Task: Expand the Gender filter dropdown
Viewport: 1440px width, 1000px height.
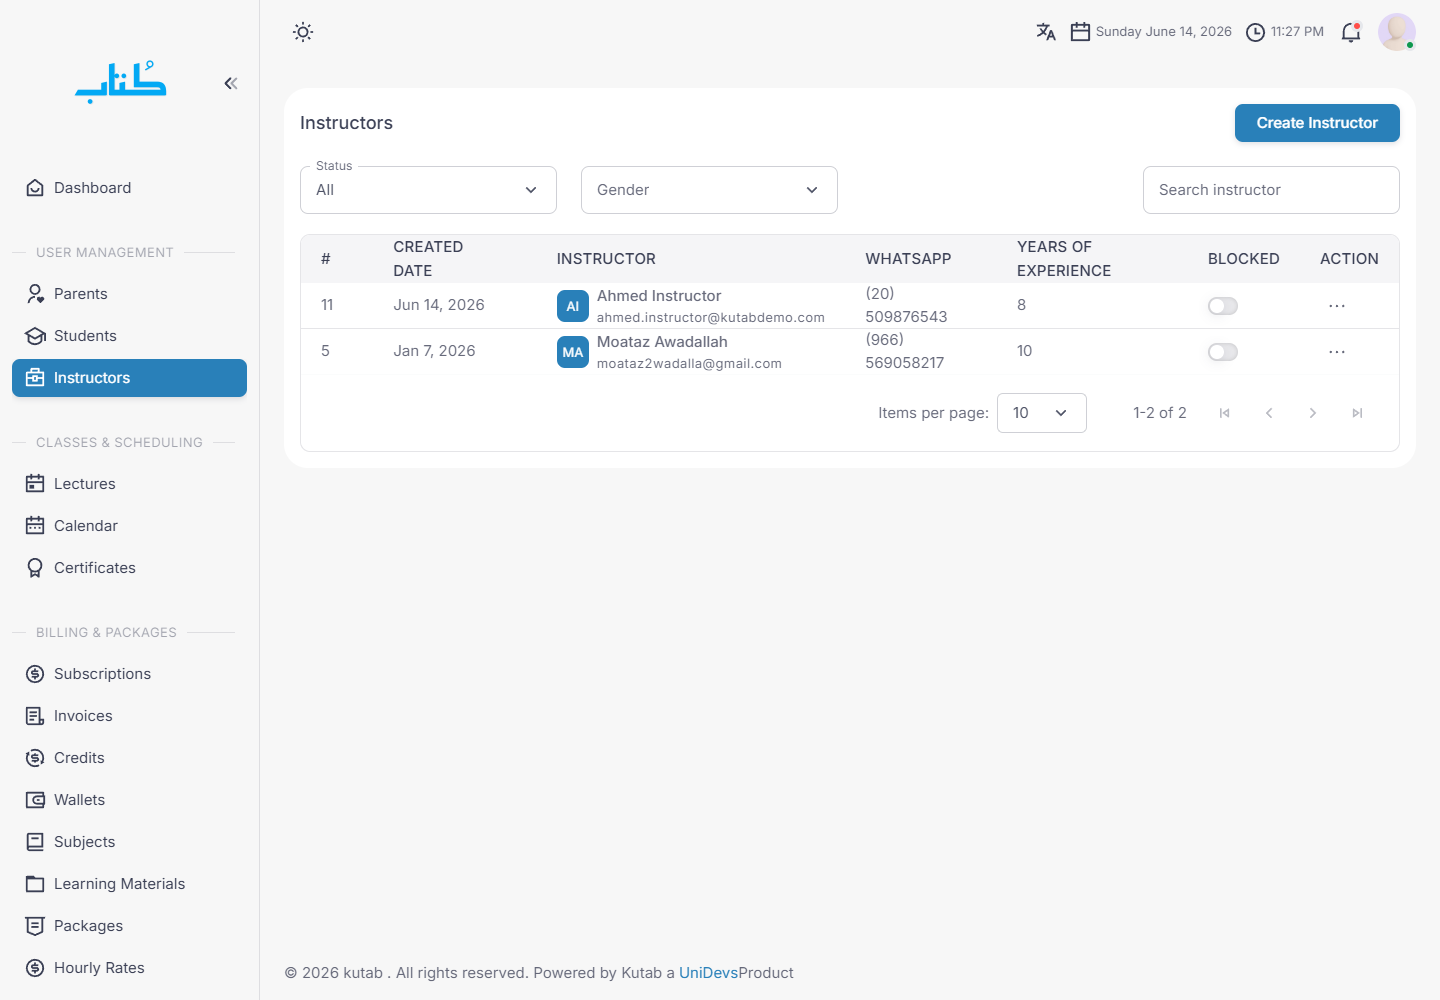Action: [x=709, y=190]
